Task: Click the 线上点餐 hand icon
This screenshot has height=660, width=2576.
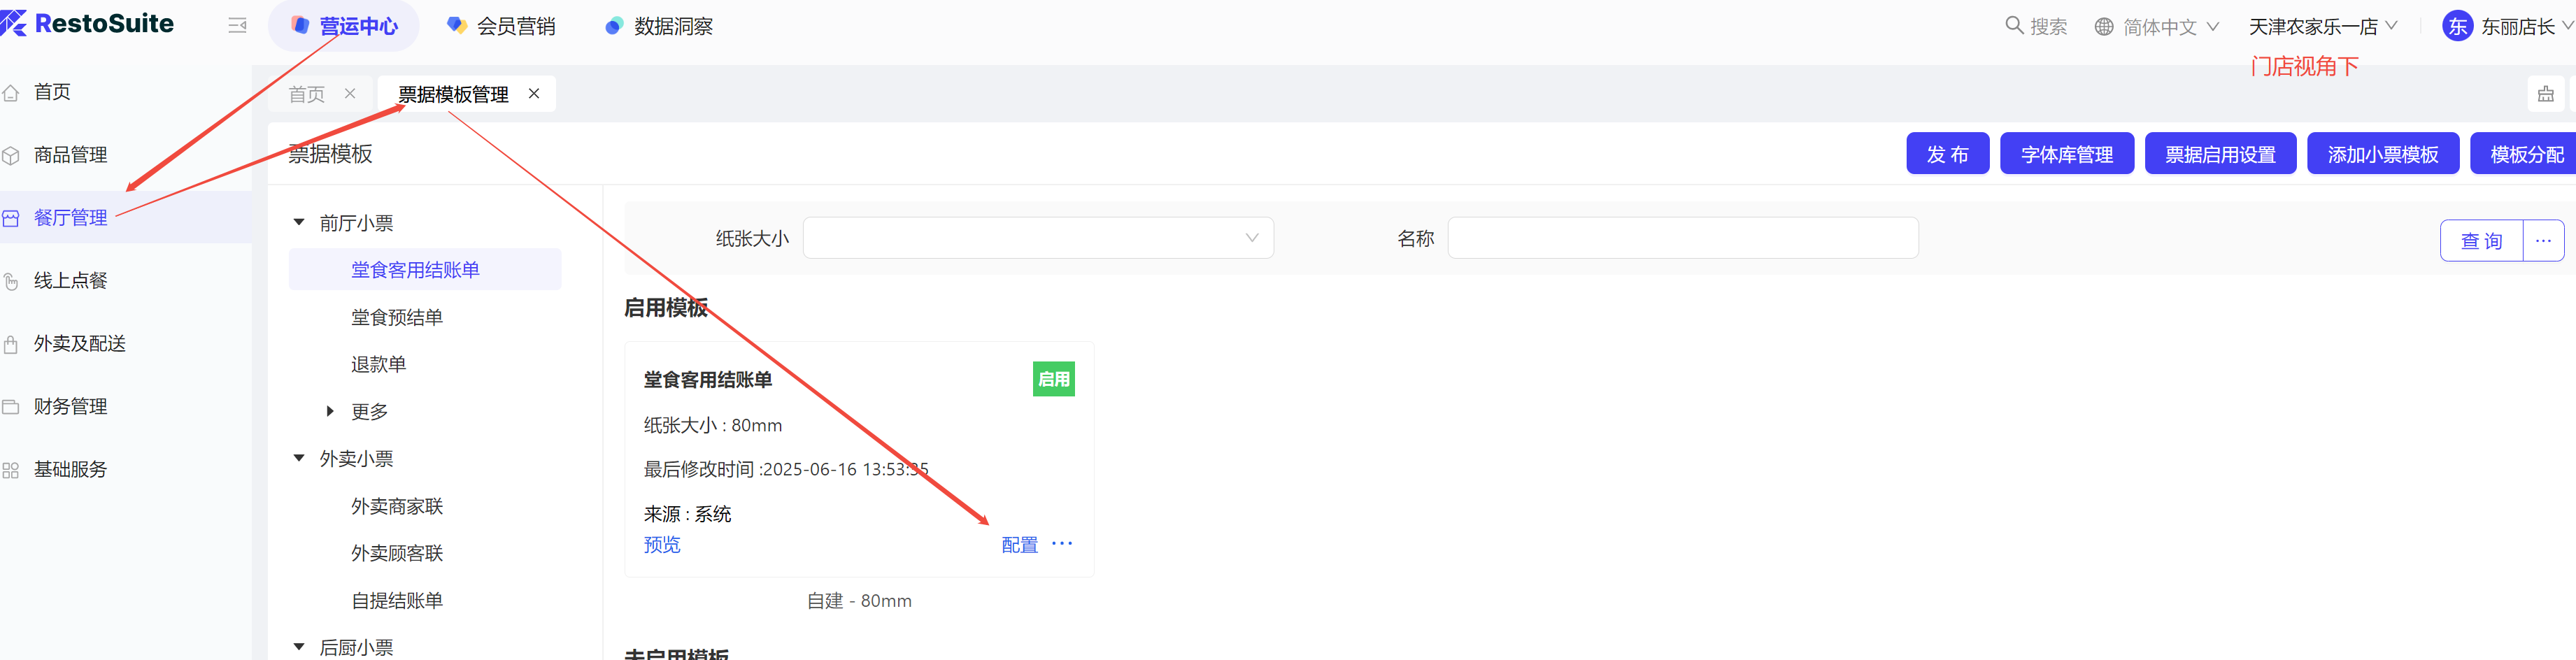Action: [11, 281]
